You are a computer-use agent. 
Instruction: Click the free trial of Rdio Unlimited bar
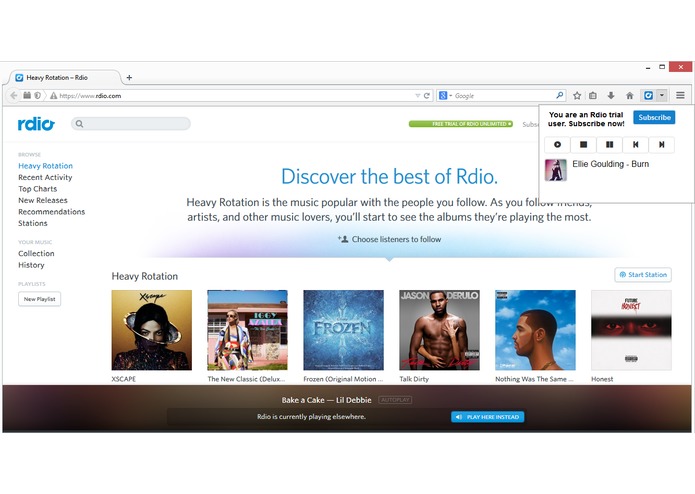[461, 124]
